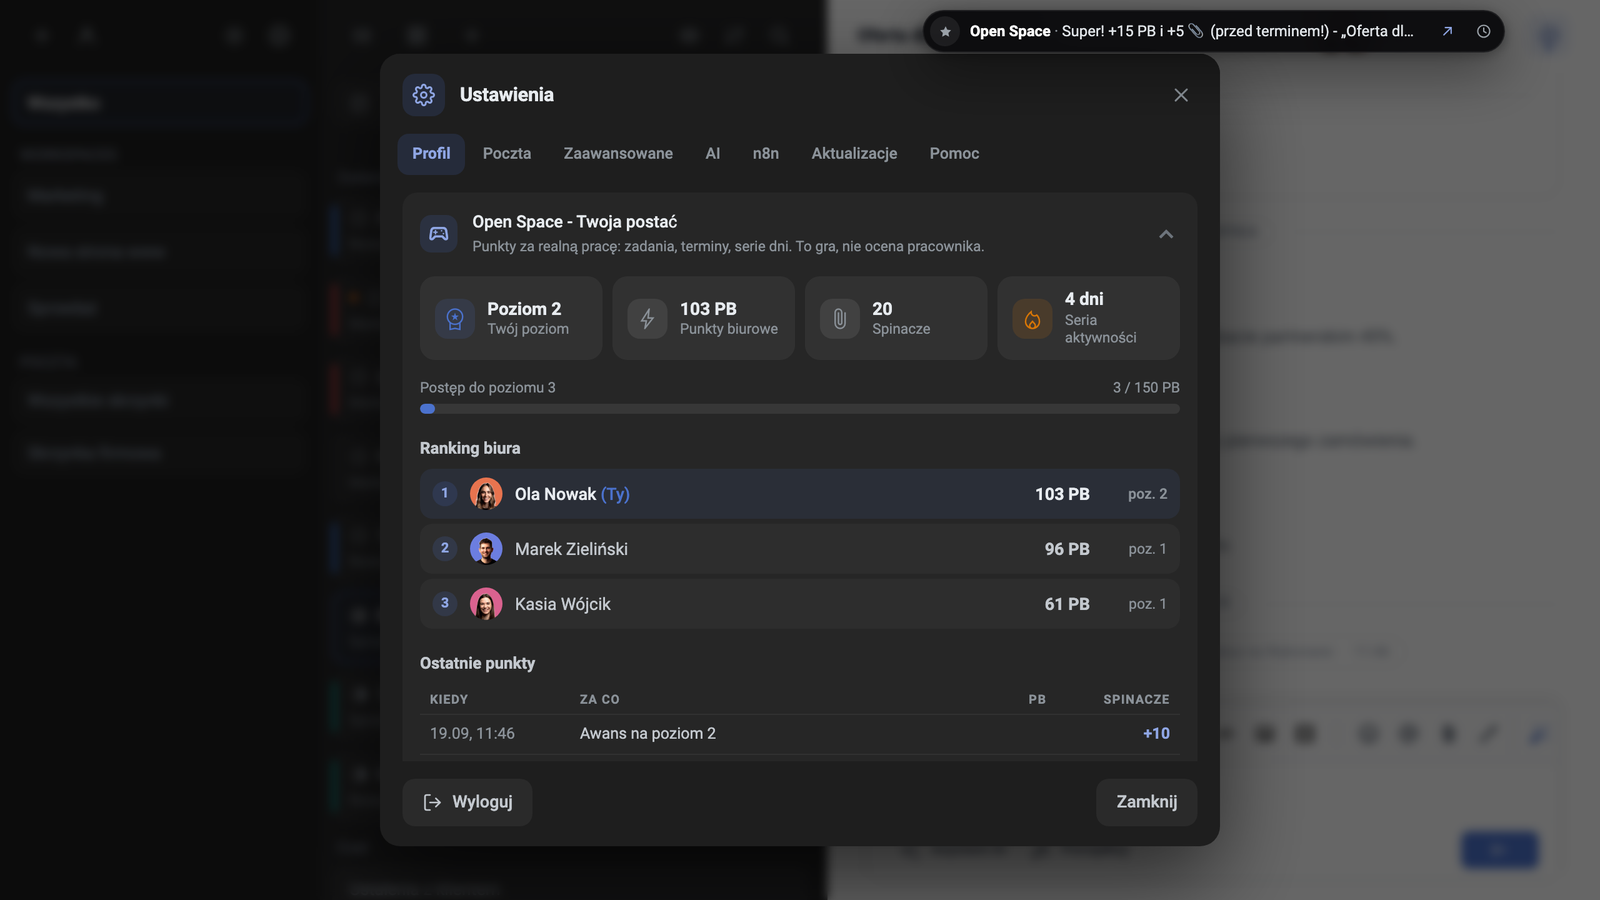The image size is (1600, 900).
Task: Open the Aktualizacje tab
Action: pyautogui.click(x=854, y=154)
